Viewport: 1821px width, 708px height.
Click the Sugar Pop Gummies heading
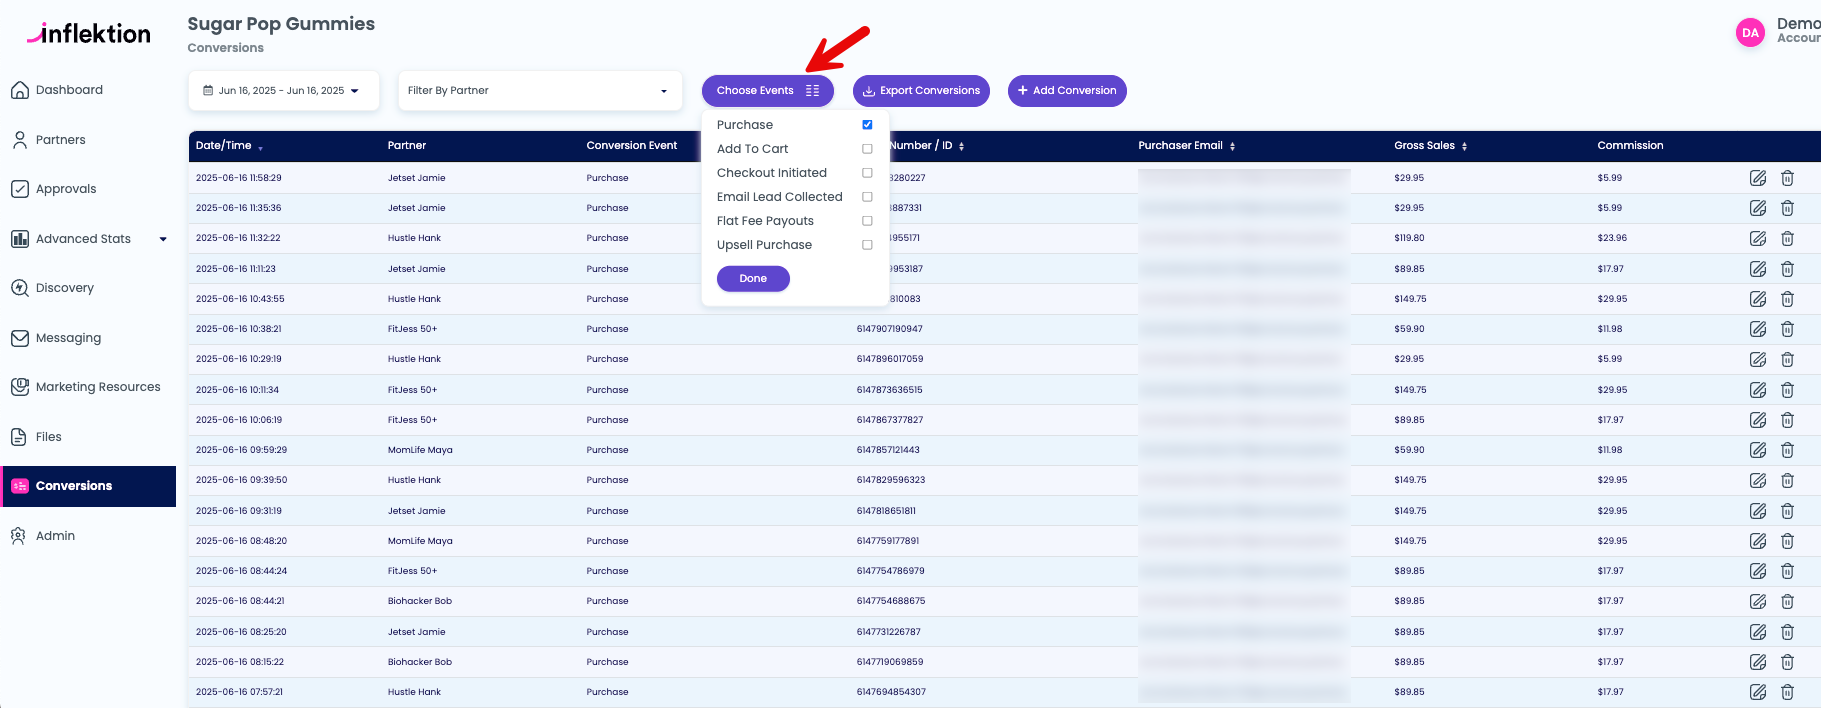[281, 24]
